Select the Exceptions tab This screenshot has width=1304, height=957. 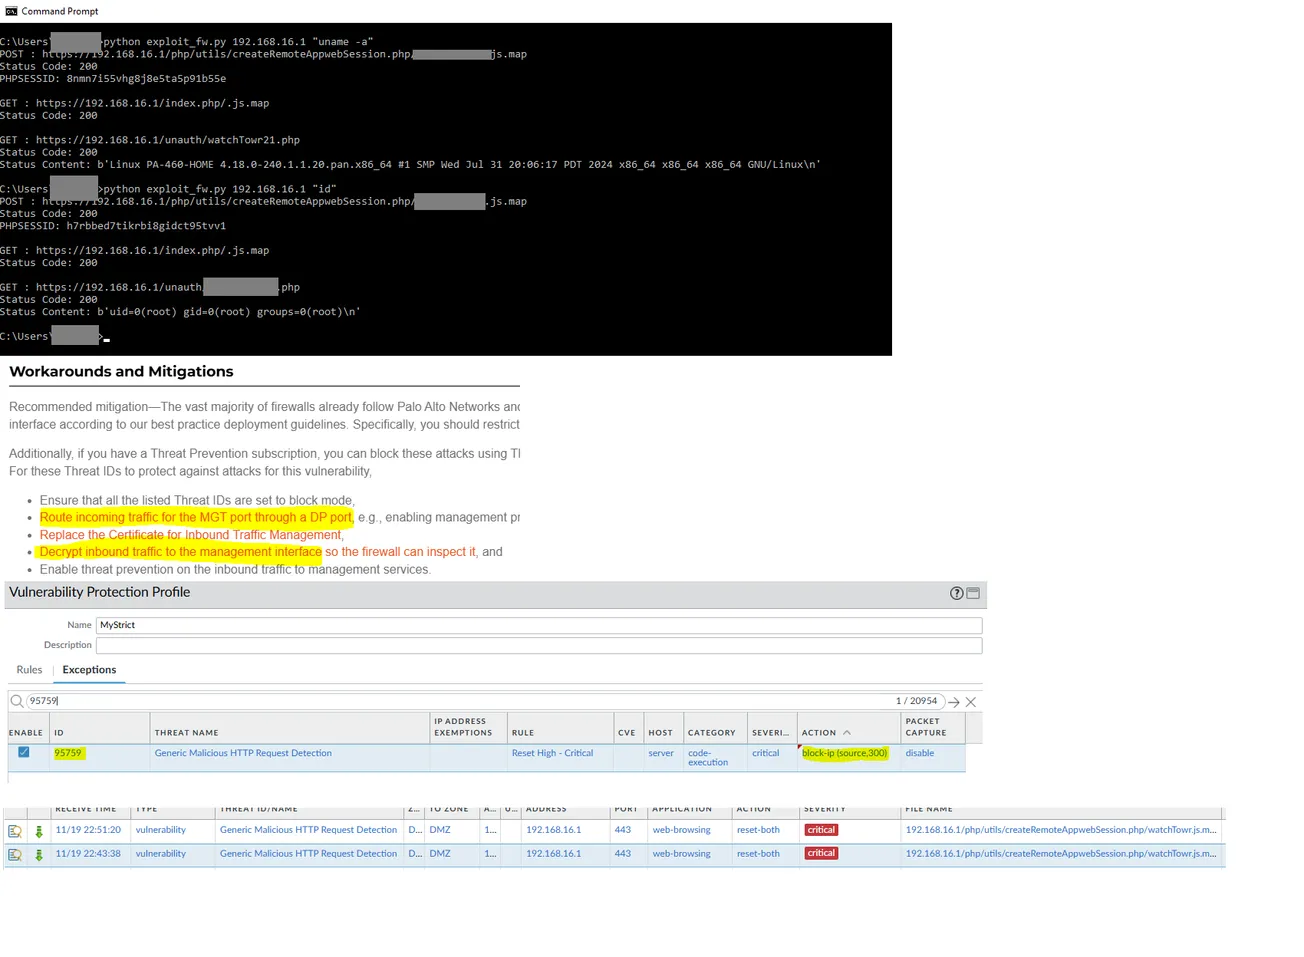coord(88,669)
